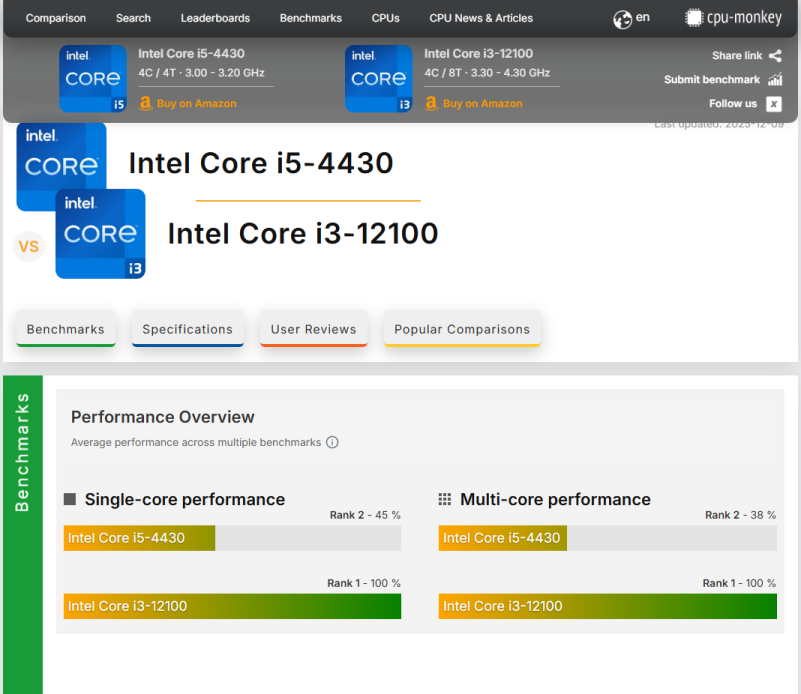Click the large Intel Core i3 logo image
801x694 pixels.
click(x=100, y=234)
